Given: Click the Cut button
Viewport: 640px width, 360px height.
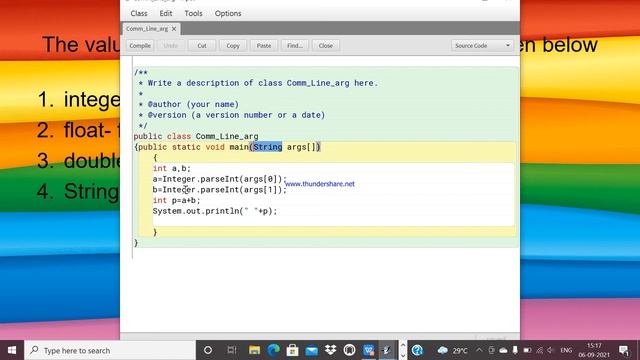Looking at the screenshot, I should [202, 46].
